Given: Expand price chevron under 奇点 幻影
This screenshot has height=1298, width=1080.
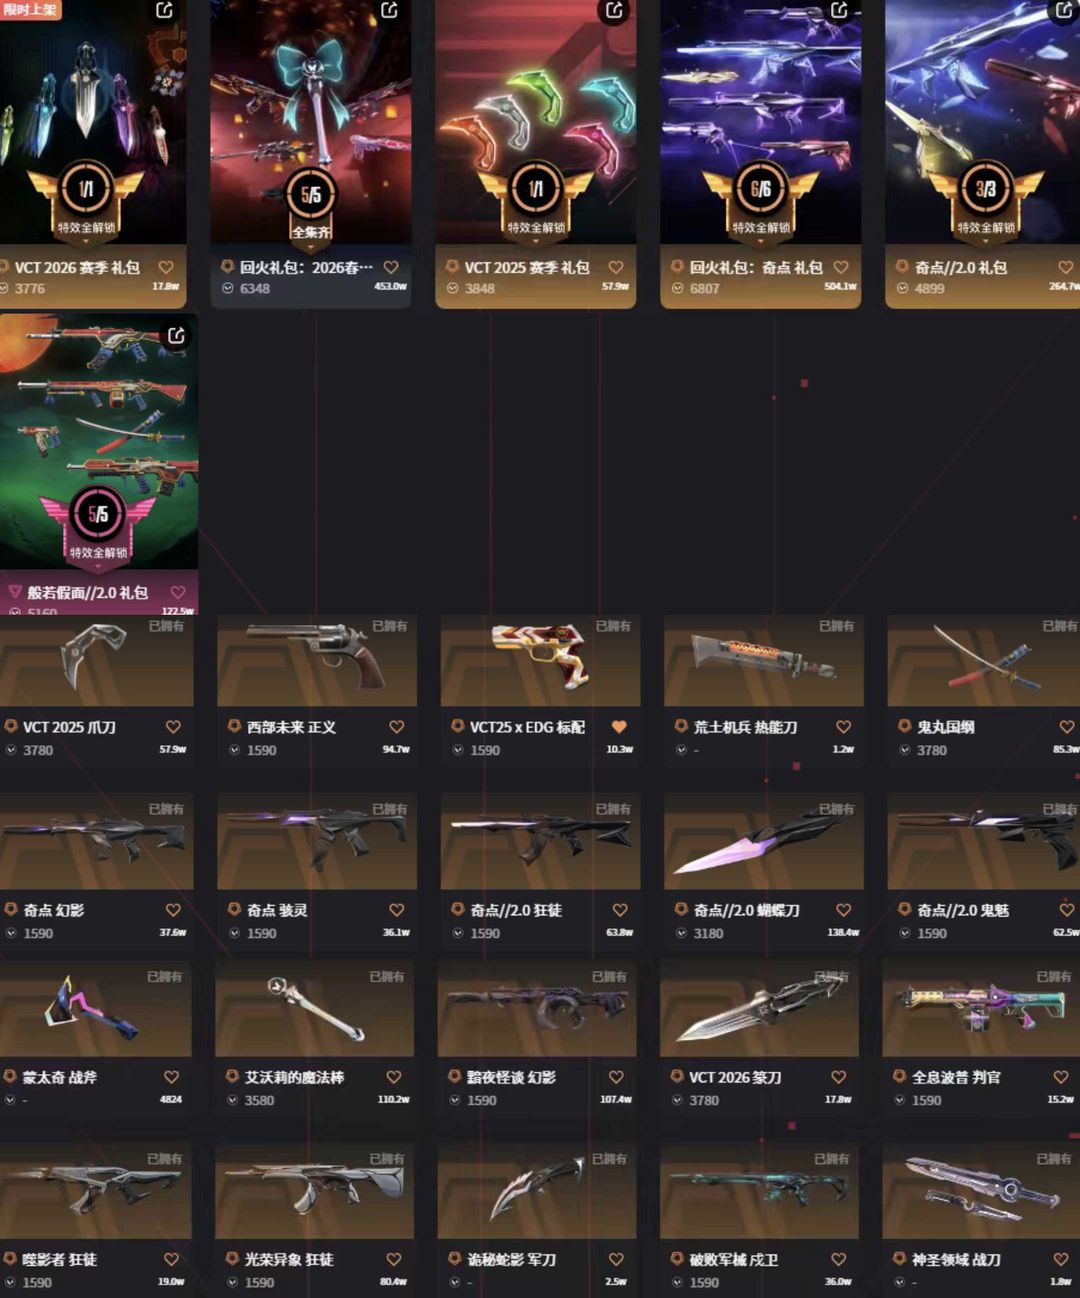Looking at the screenshot, I should click(x=11, y=933).
